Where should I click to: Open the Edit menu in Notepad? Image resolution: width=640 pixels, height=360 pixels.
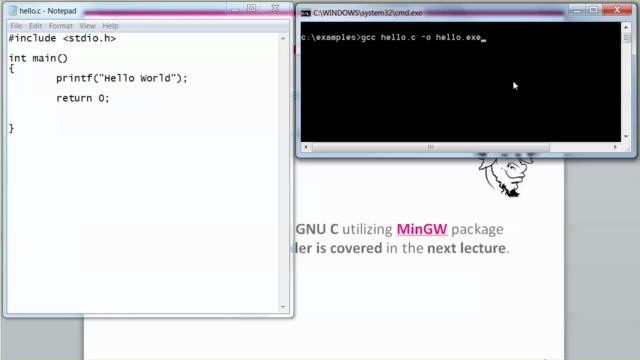point(35,26)
